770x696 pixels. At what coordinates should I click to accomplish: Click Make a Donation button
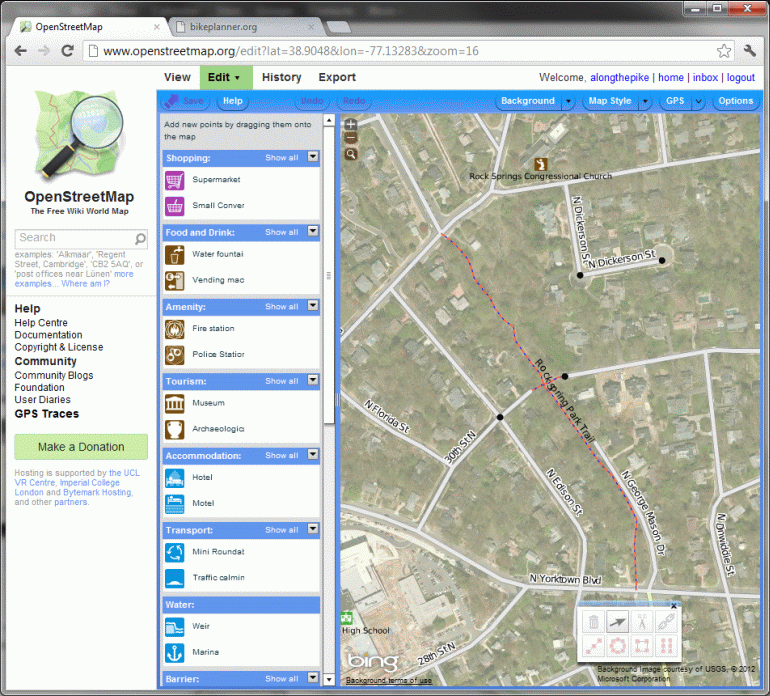click(81, 447)
